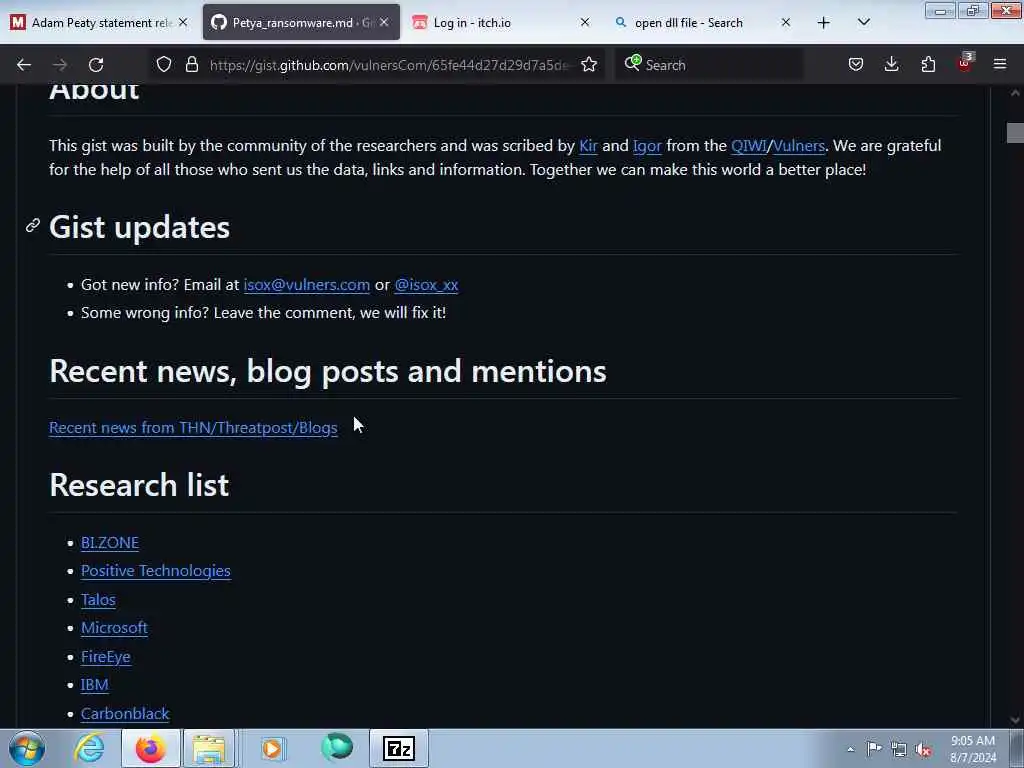Open the Igor author link
Screen dimensions: 1024x768
[647, 146]
